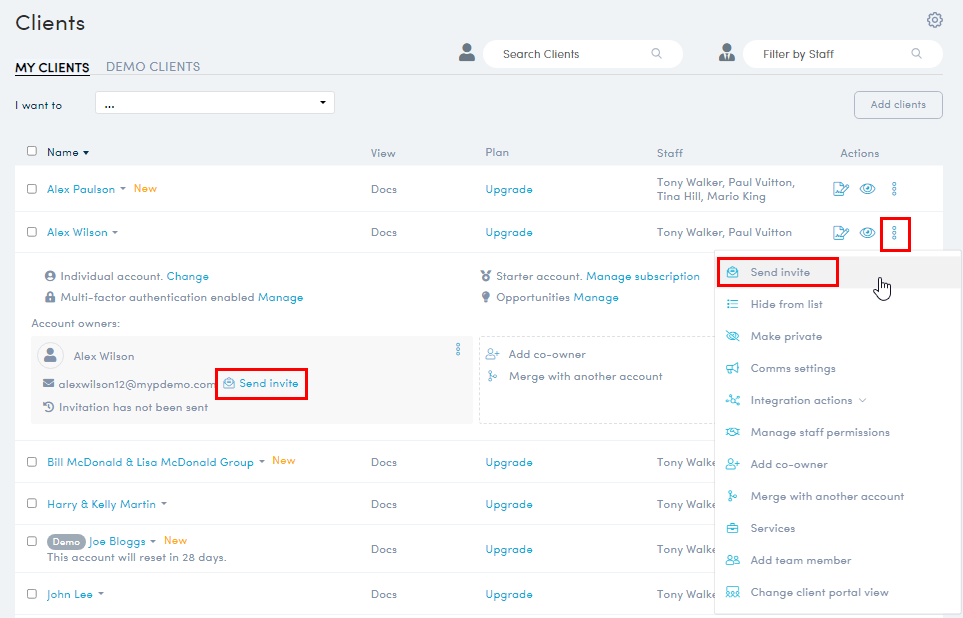Image resolution: width=963 pixels, height=618 pixels.
Task: Switch to the Demo Clients tab
Action: [x=153, y=67]
